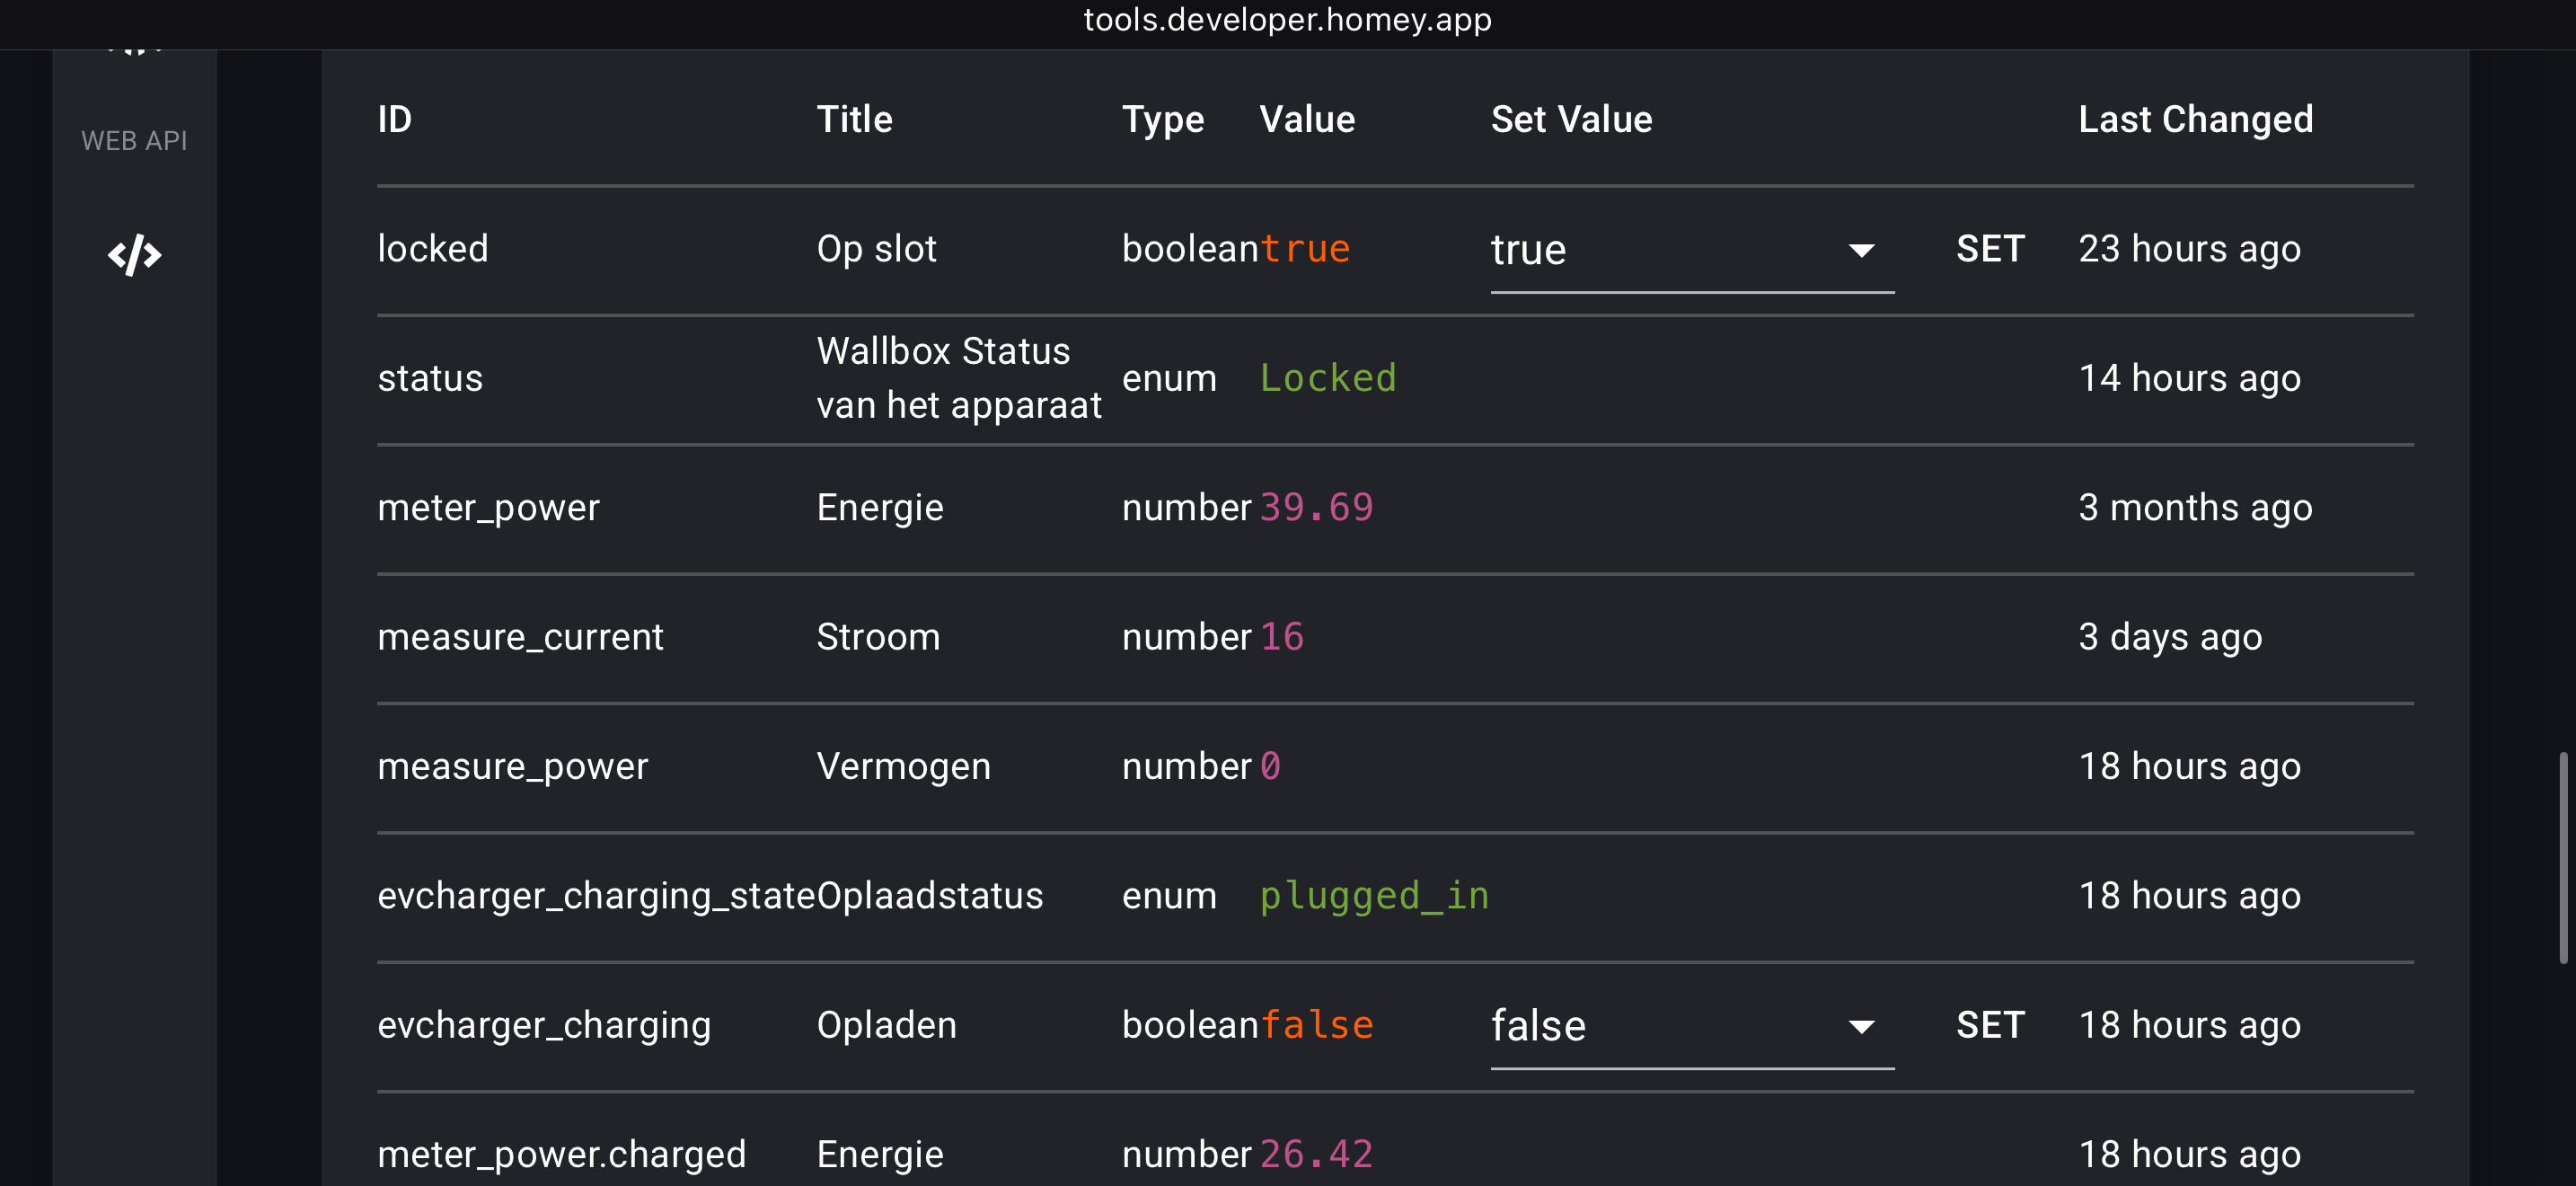Expand the locked Set Value dropdown arrow

[x=1860, y=250]
